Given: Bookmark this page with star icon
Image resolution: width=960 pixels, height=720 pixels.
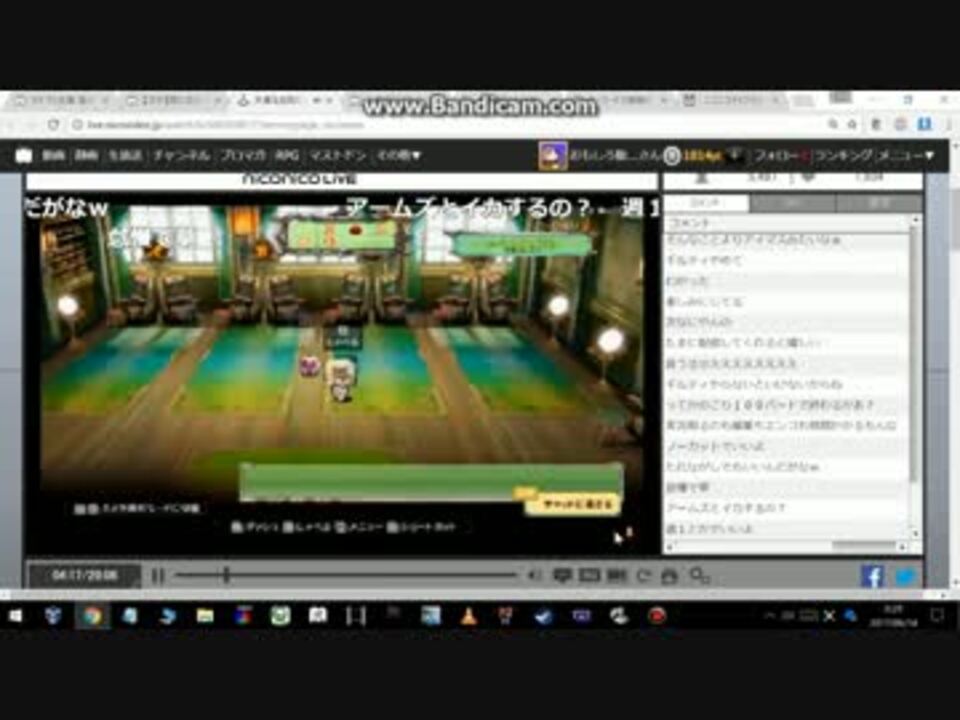Looking at the screenshot, I should (852, 124).
